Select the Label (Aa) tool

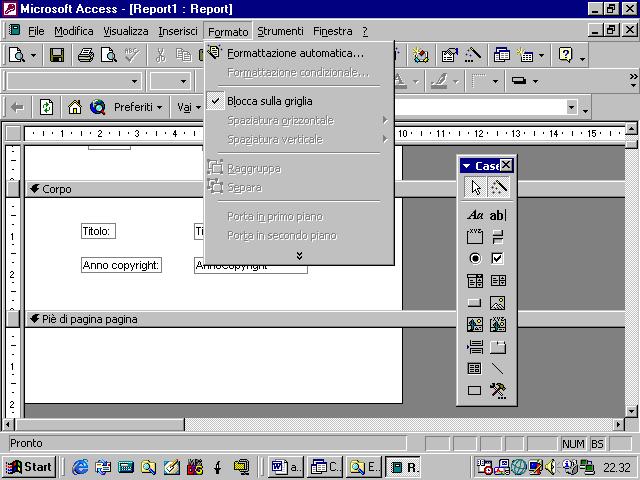pos(475,215)
